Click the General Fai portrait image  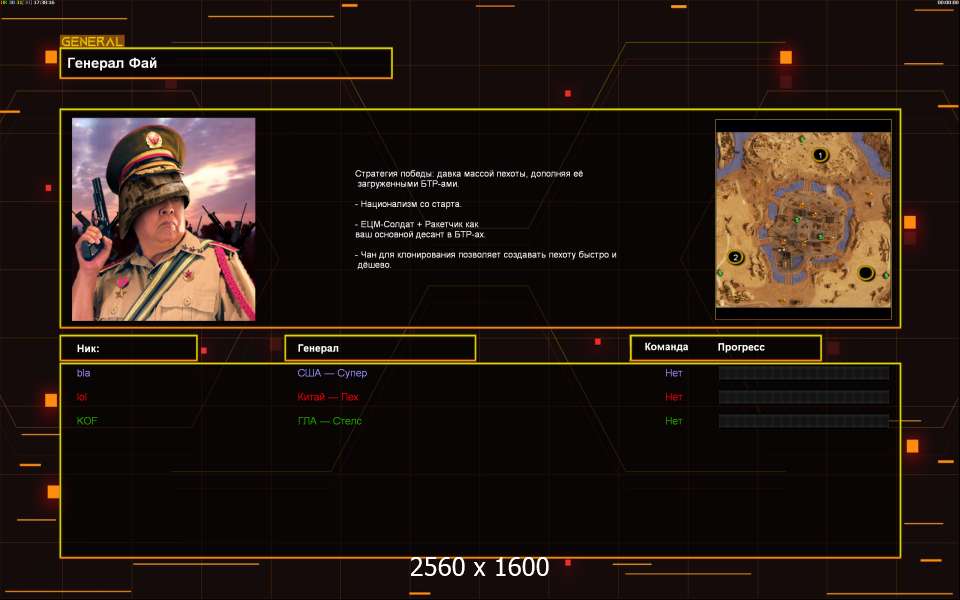tap(163, 219)
